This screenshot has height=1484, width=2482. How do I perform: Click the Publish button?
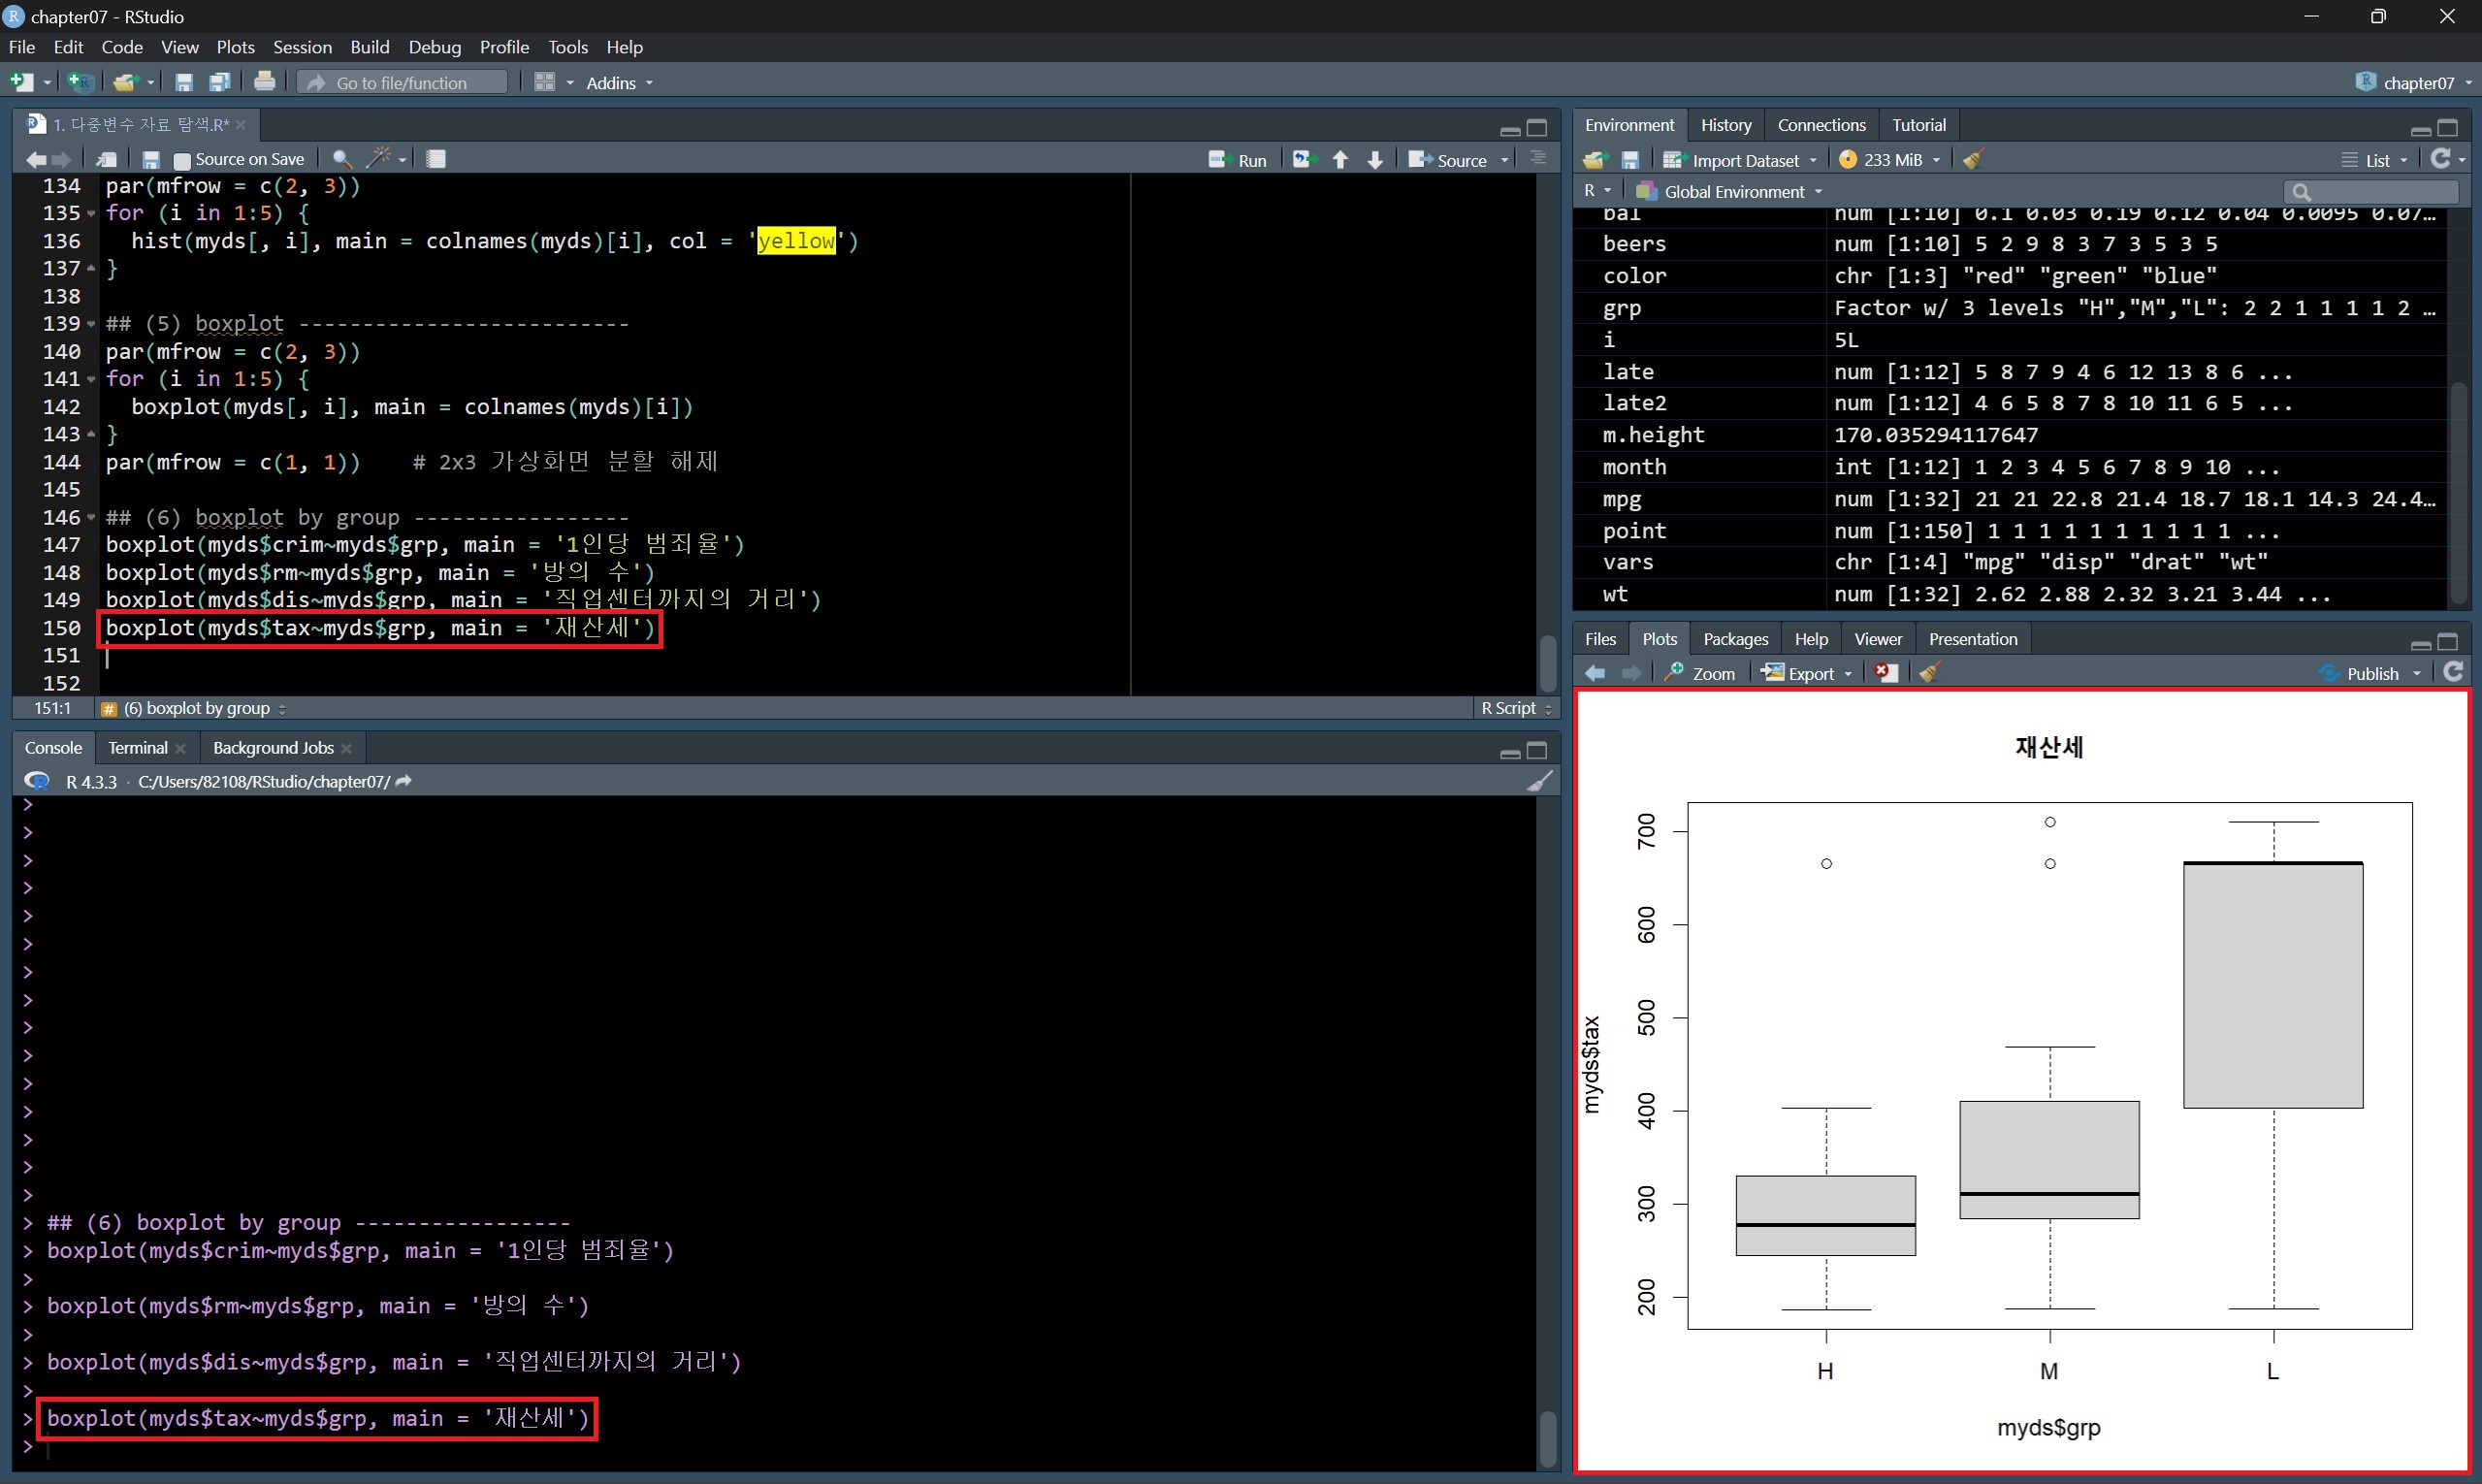[2370, 673]
